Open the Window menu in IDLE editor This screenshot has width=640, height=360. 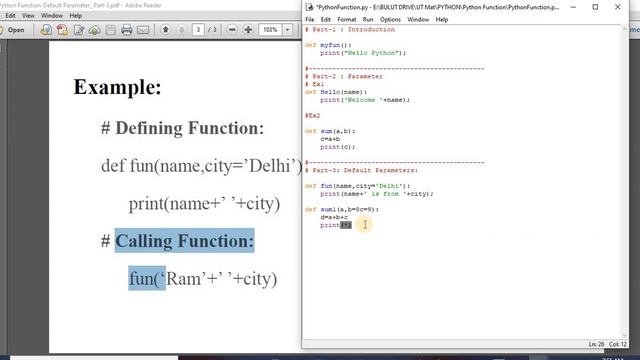[418, 20]
